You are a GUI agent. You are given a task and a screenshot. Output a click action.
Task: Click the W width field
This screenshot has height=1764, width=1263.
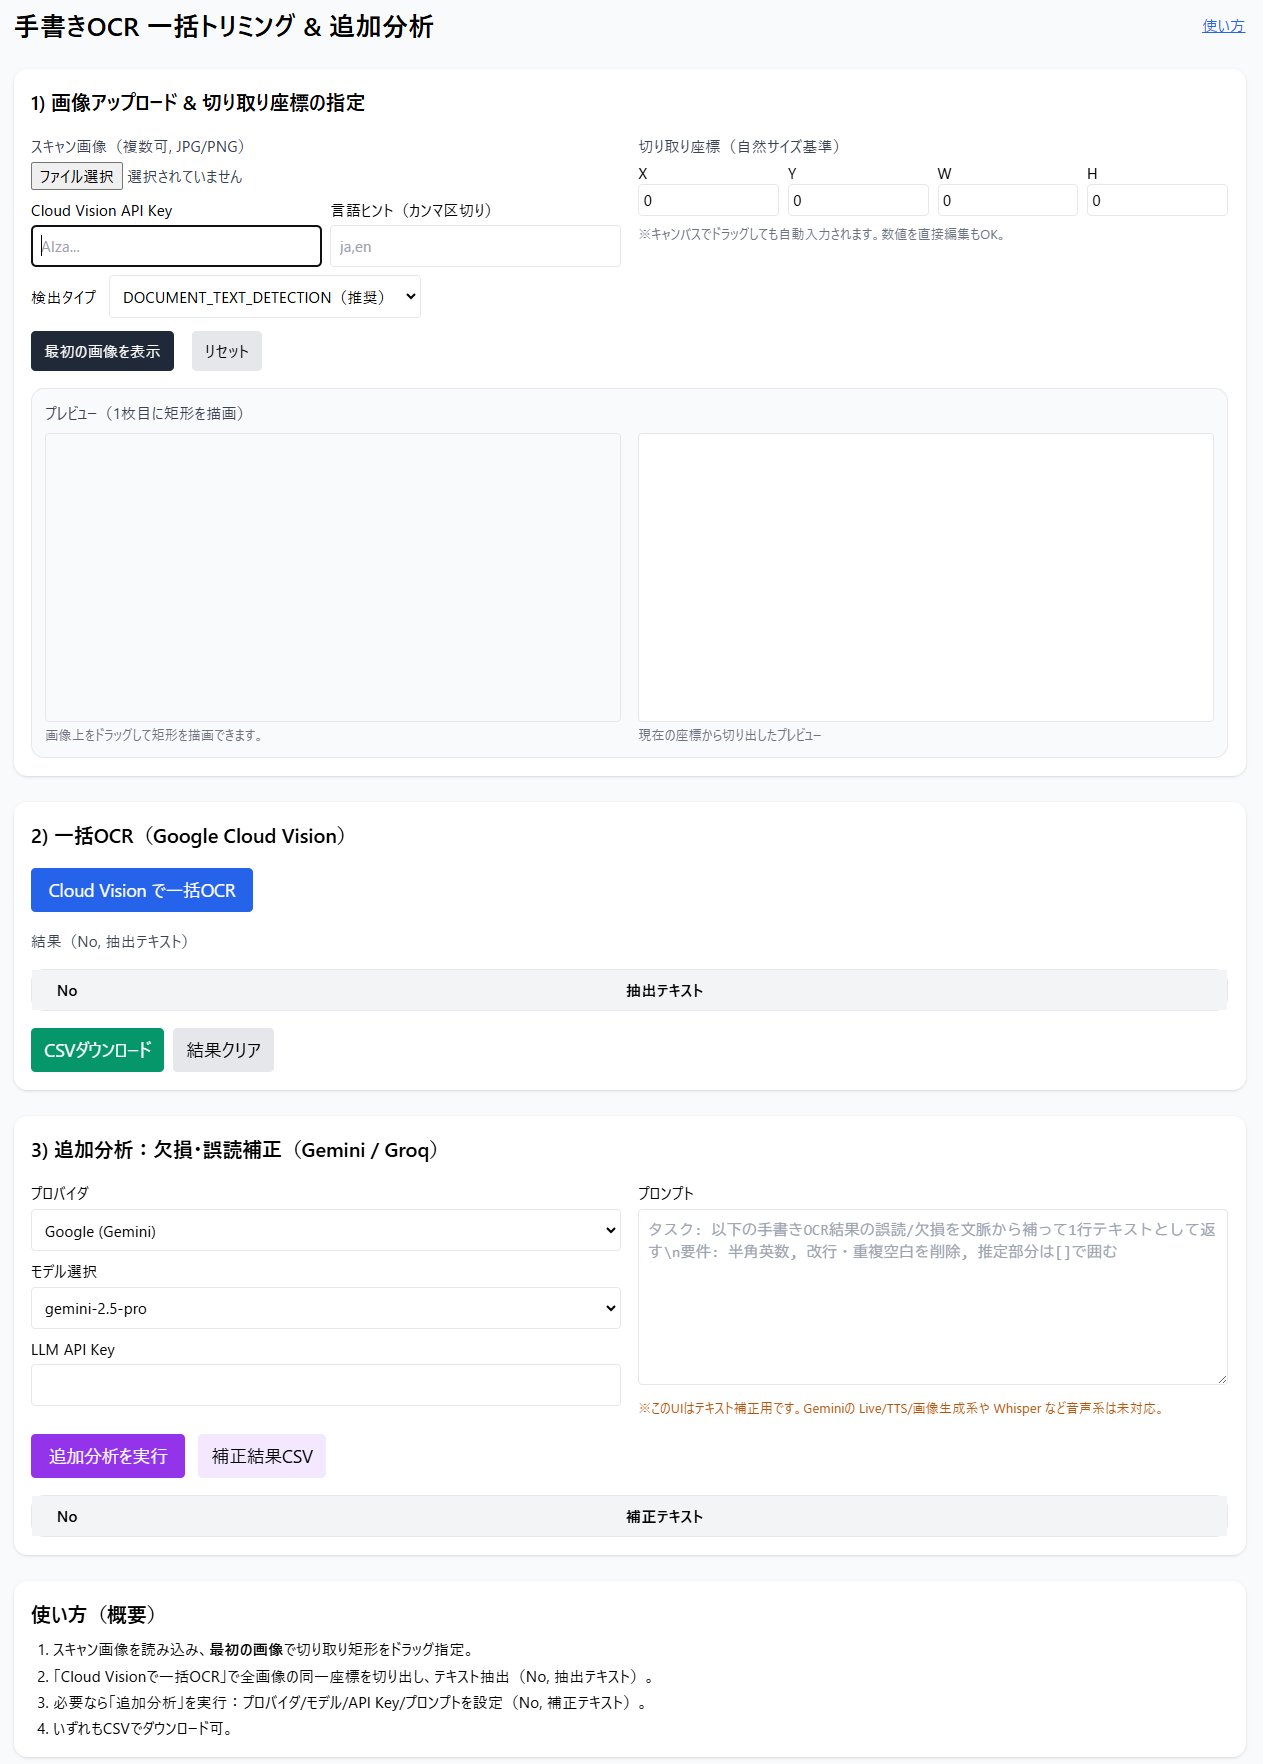[1007, 200]
